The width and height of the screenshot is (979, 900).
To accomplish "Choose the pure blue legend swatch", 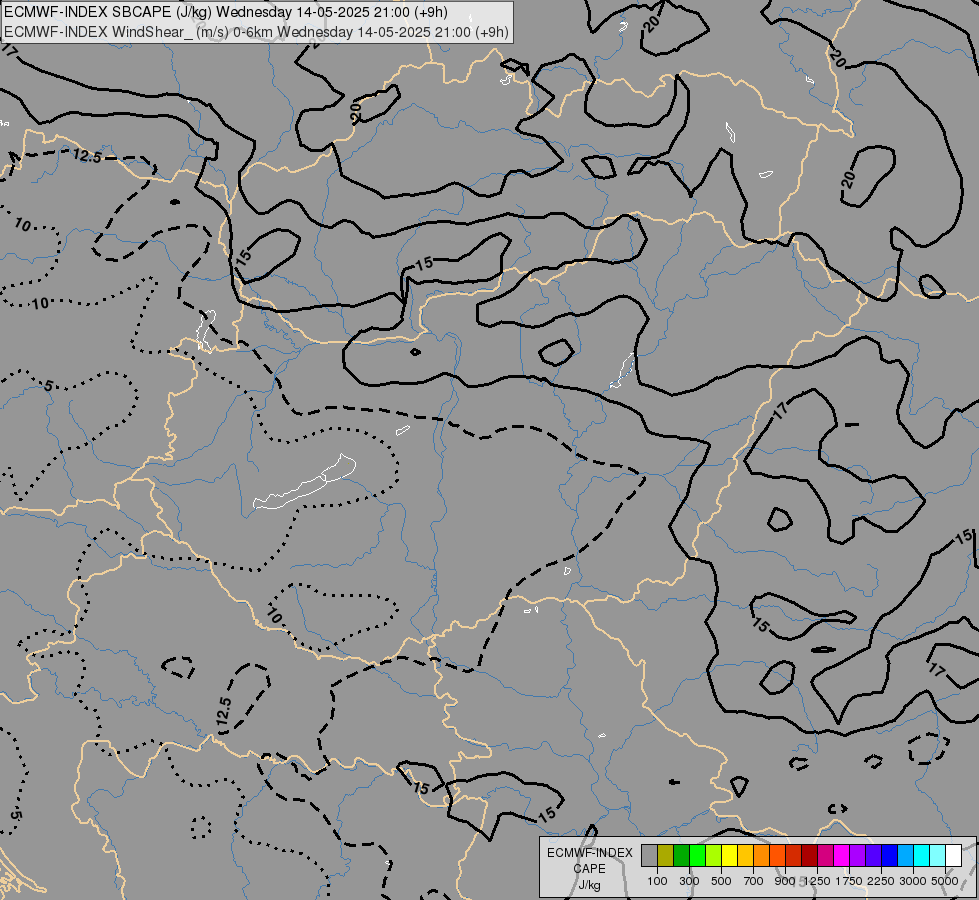I will click(889, 855).
